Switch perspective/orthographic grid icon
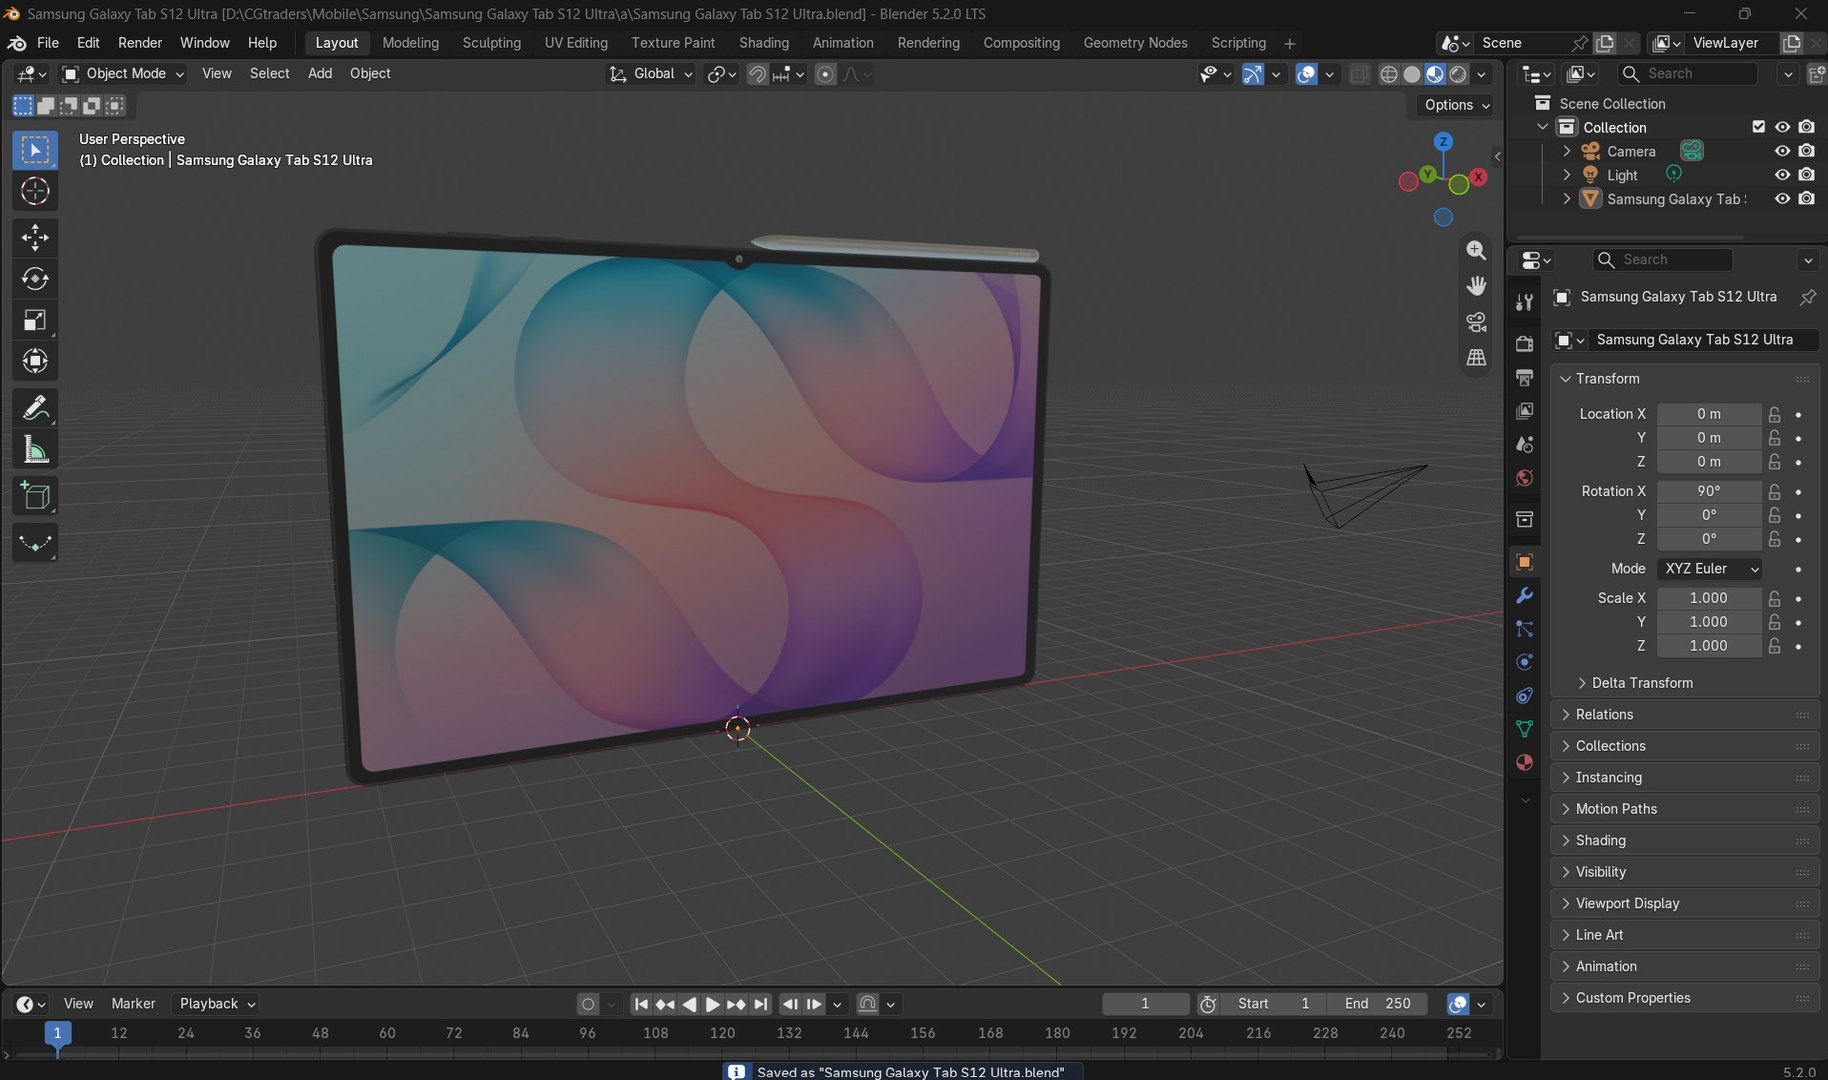This screenshot has height=1080, width=1828. (x=1476, y=357)
